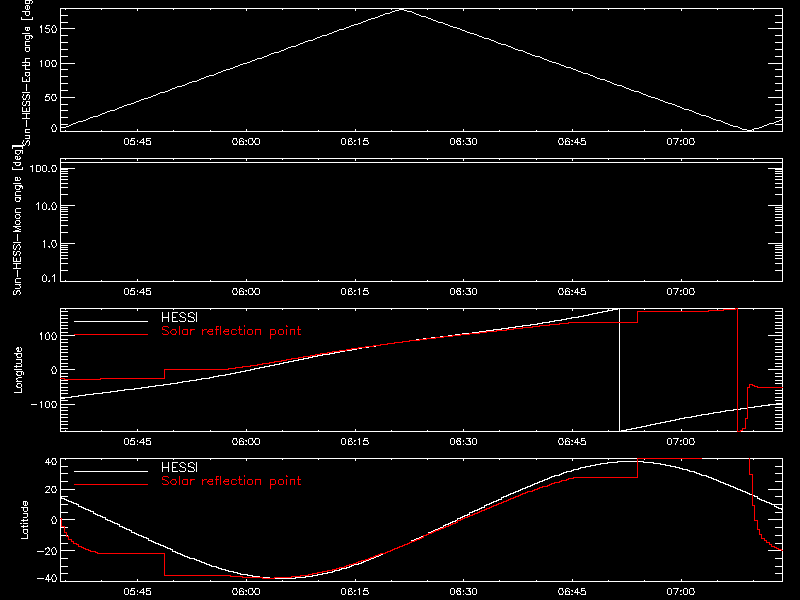Click the peak of the Sun-HESSI-Earth angle curve
This screenshot has height=600, width=800.
tap(402, 10)
